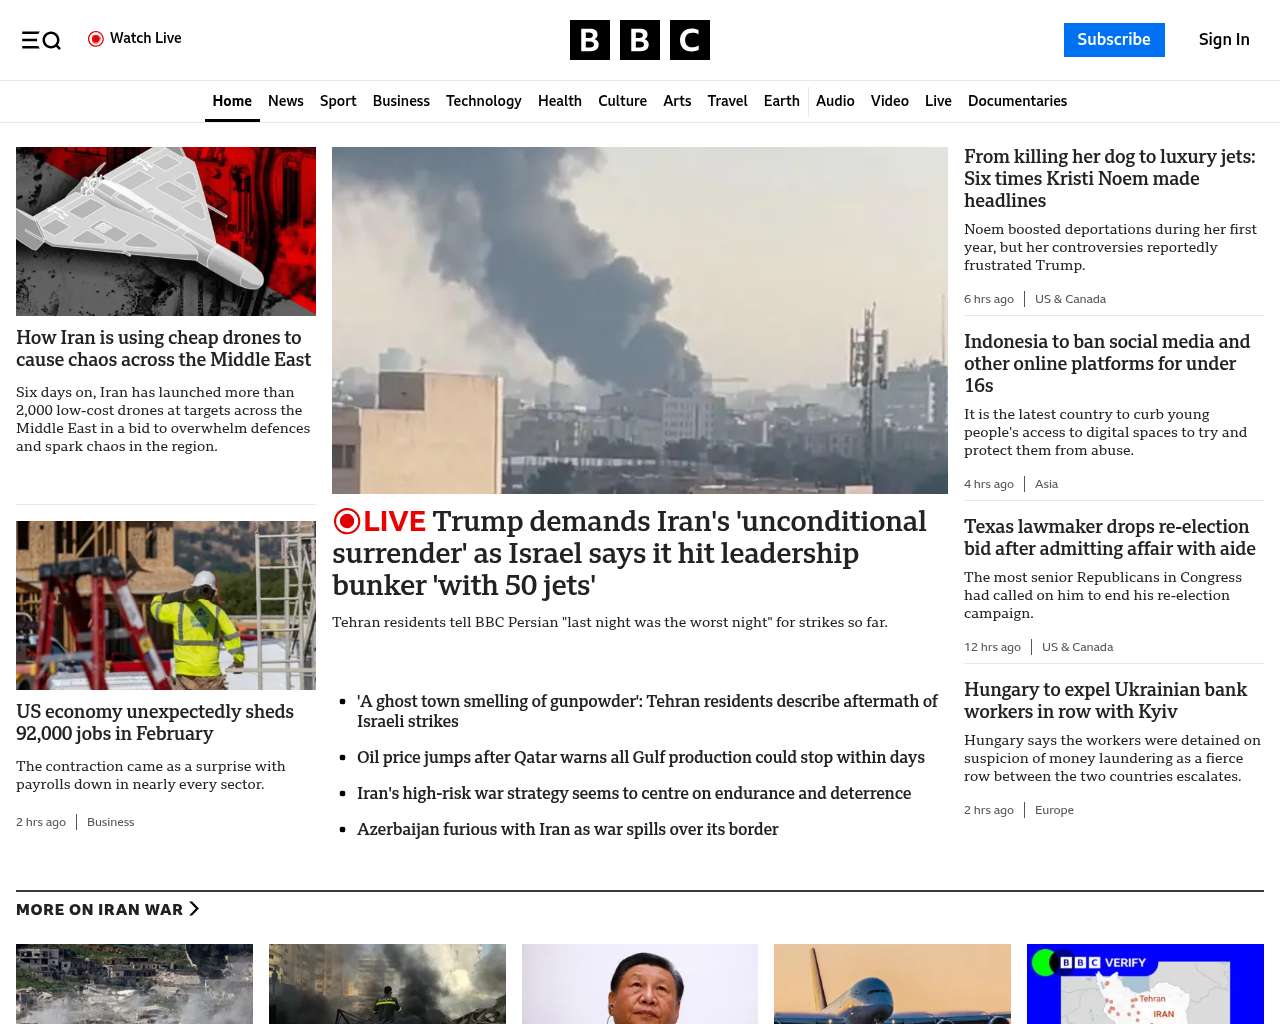The width and height of the screenshot is (1280, 1024).
Task: Select the Home tab
Action: tap(232, 101)
